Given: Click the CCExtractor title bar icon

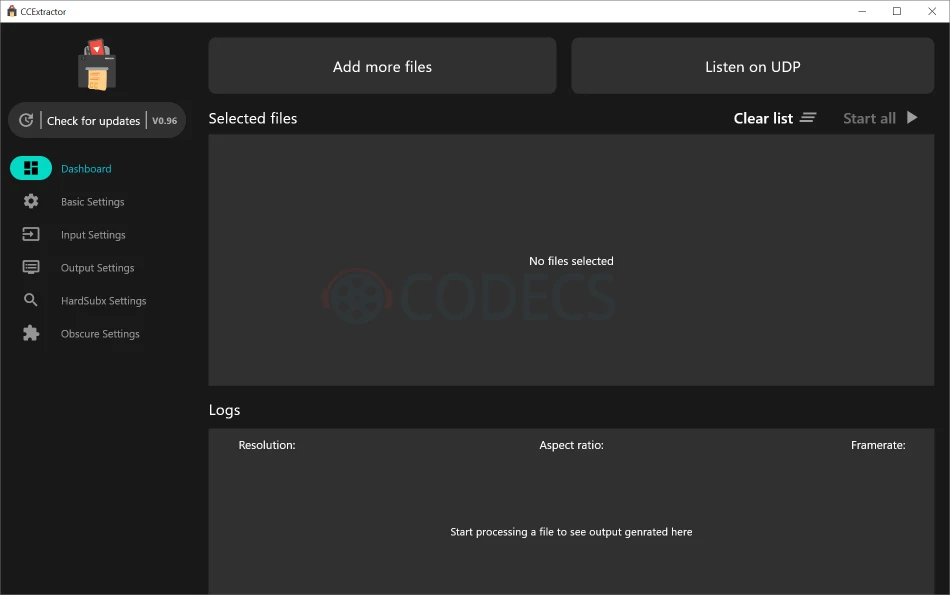Looking at the screenshot, I should point(10,11).
